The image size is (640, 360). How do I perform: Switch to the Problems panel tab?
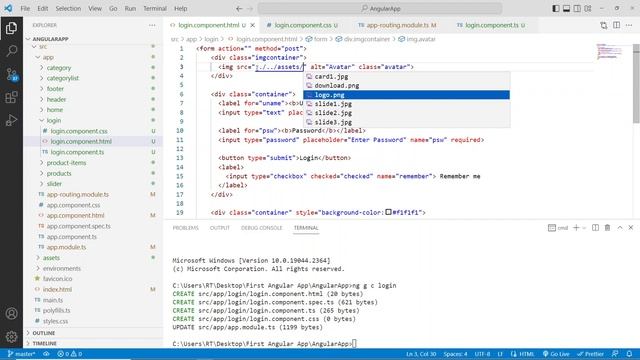point(185,228)
